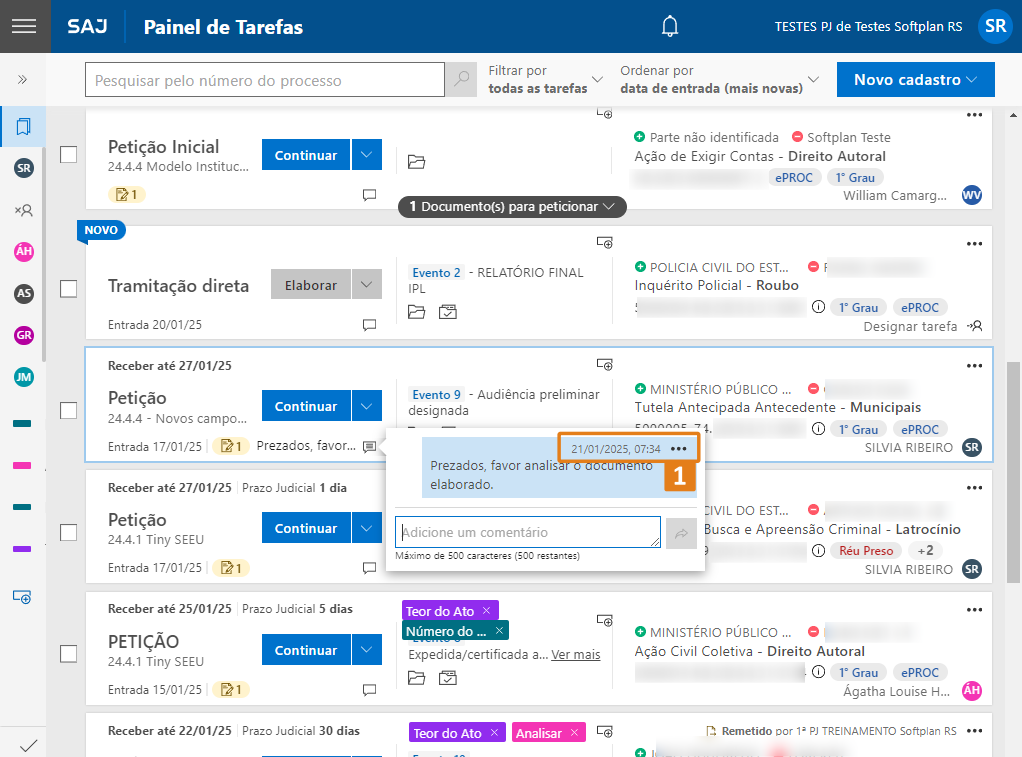The image size is (1022, 757).
Task: Open the hamburger main menu
Action: point(23,26)
